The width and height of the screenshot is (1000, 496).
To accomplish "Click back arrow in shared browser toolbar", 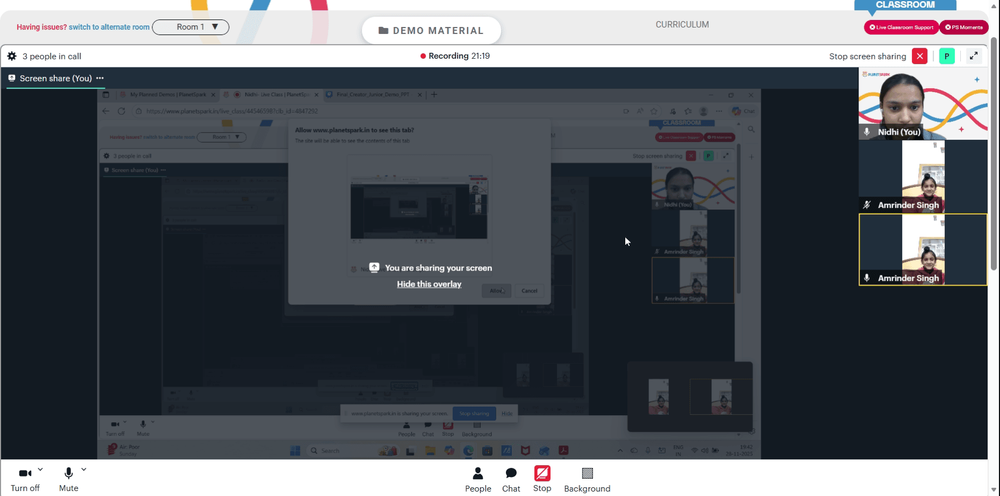I will tap(105, 111).
